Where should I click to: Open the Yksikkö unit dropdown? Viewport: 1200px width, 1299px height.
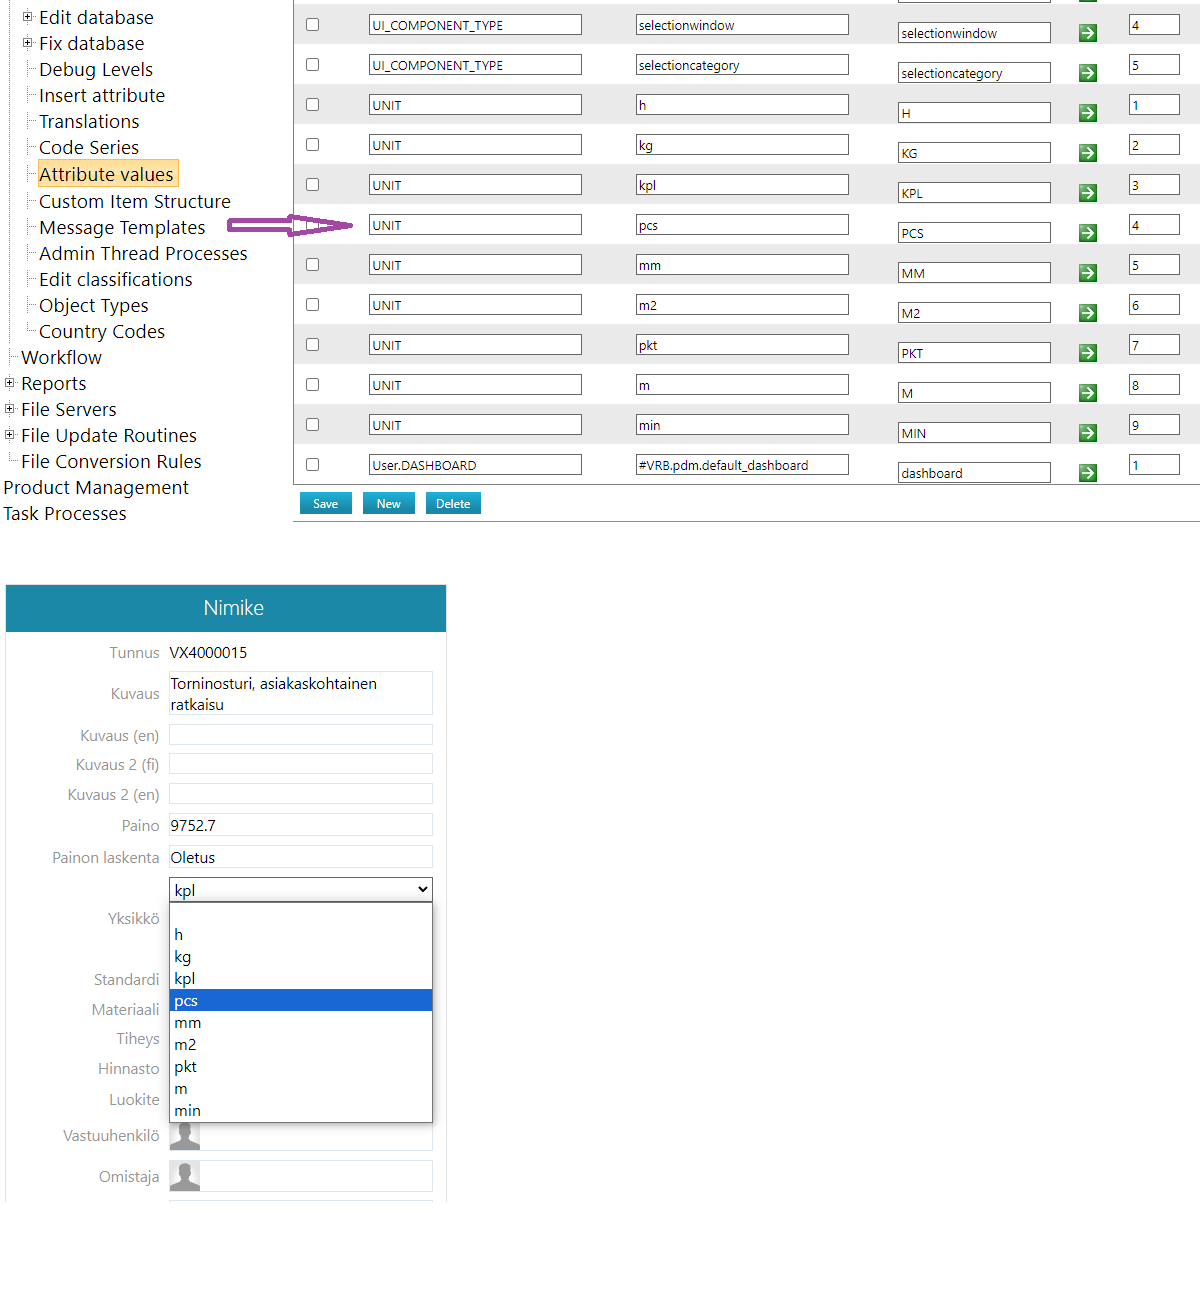click(300, 889)
